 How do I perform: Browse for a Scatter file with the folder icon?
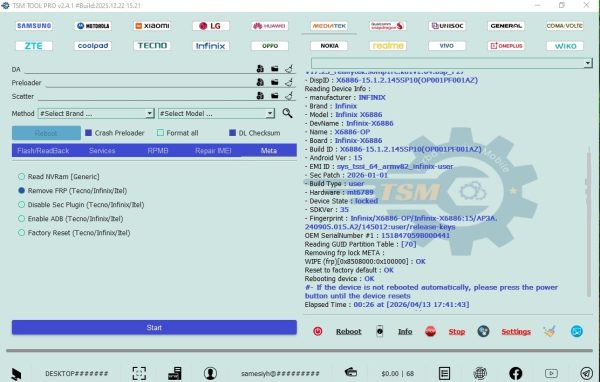pos(275,96)
